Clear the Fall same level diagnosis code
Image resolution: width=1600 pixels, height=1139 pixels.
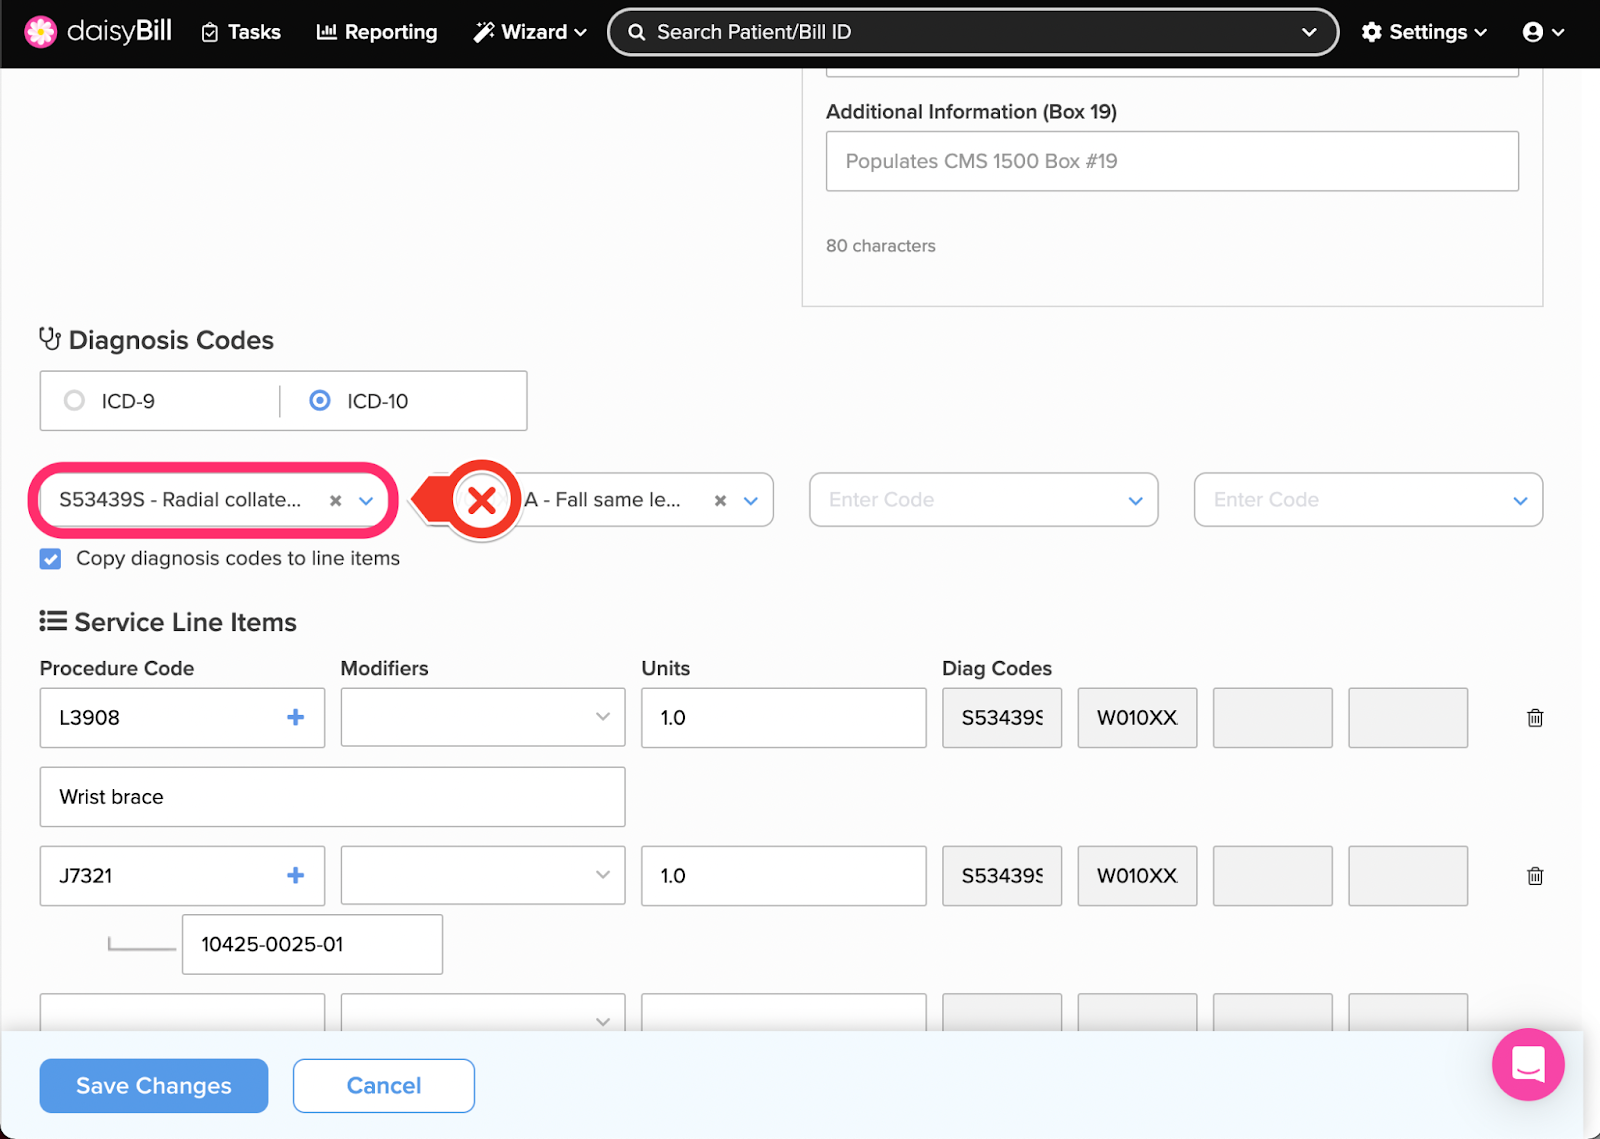(x=720, y=500)
